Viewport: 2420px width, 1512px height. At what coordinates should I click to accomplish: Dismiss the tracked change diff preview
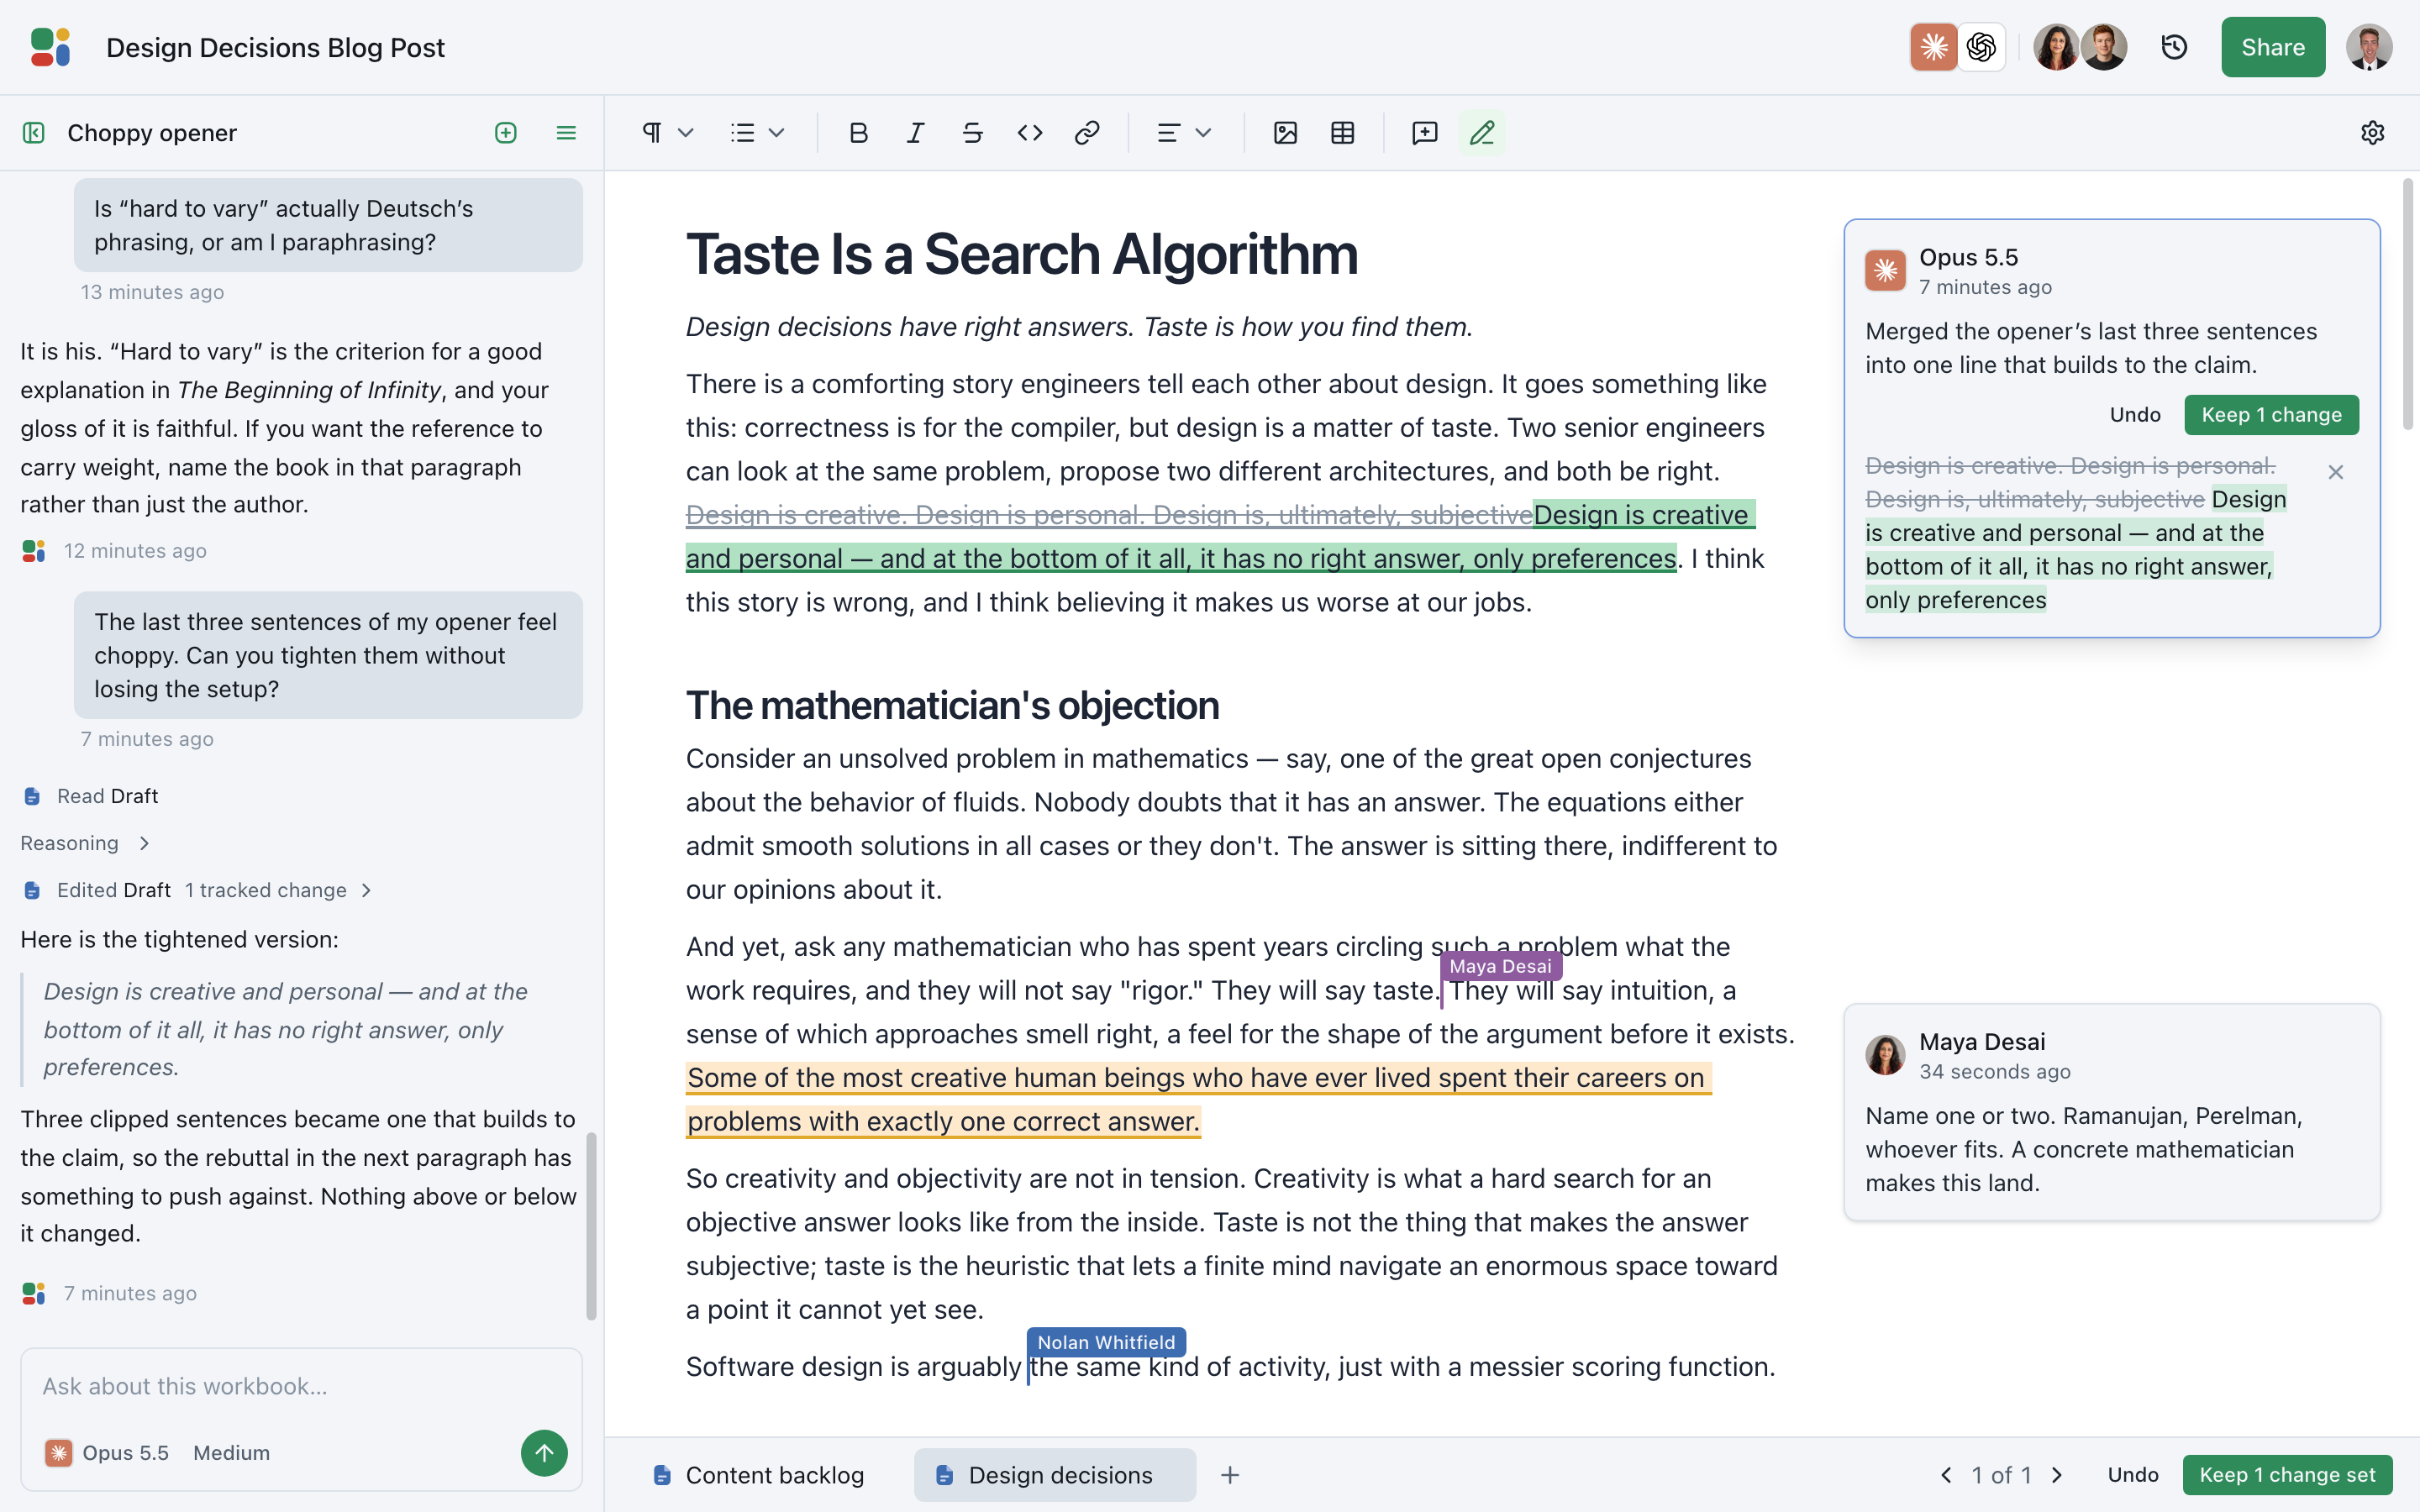(2336, 472)
